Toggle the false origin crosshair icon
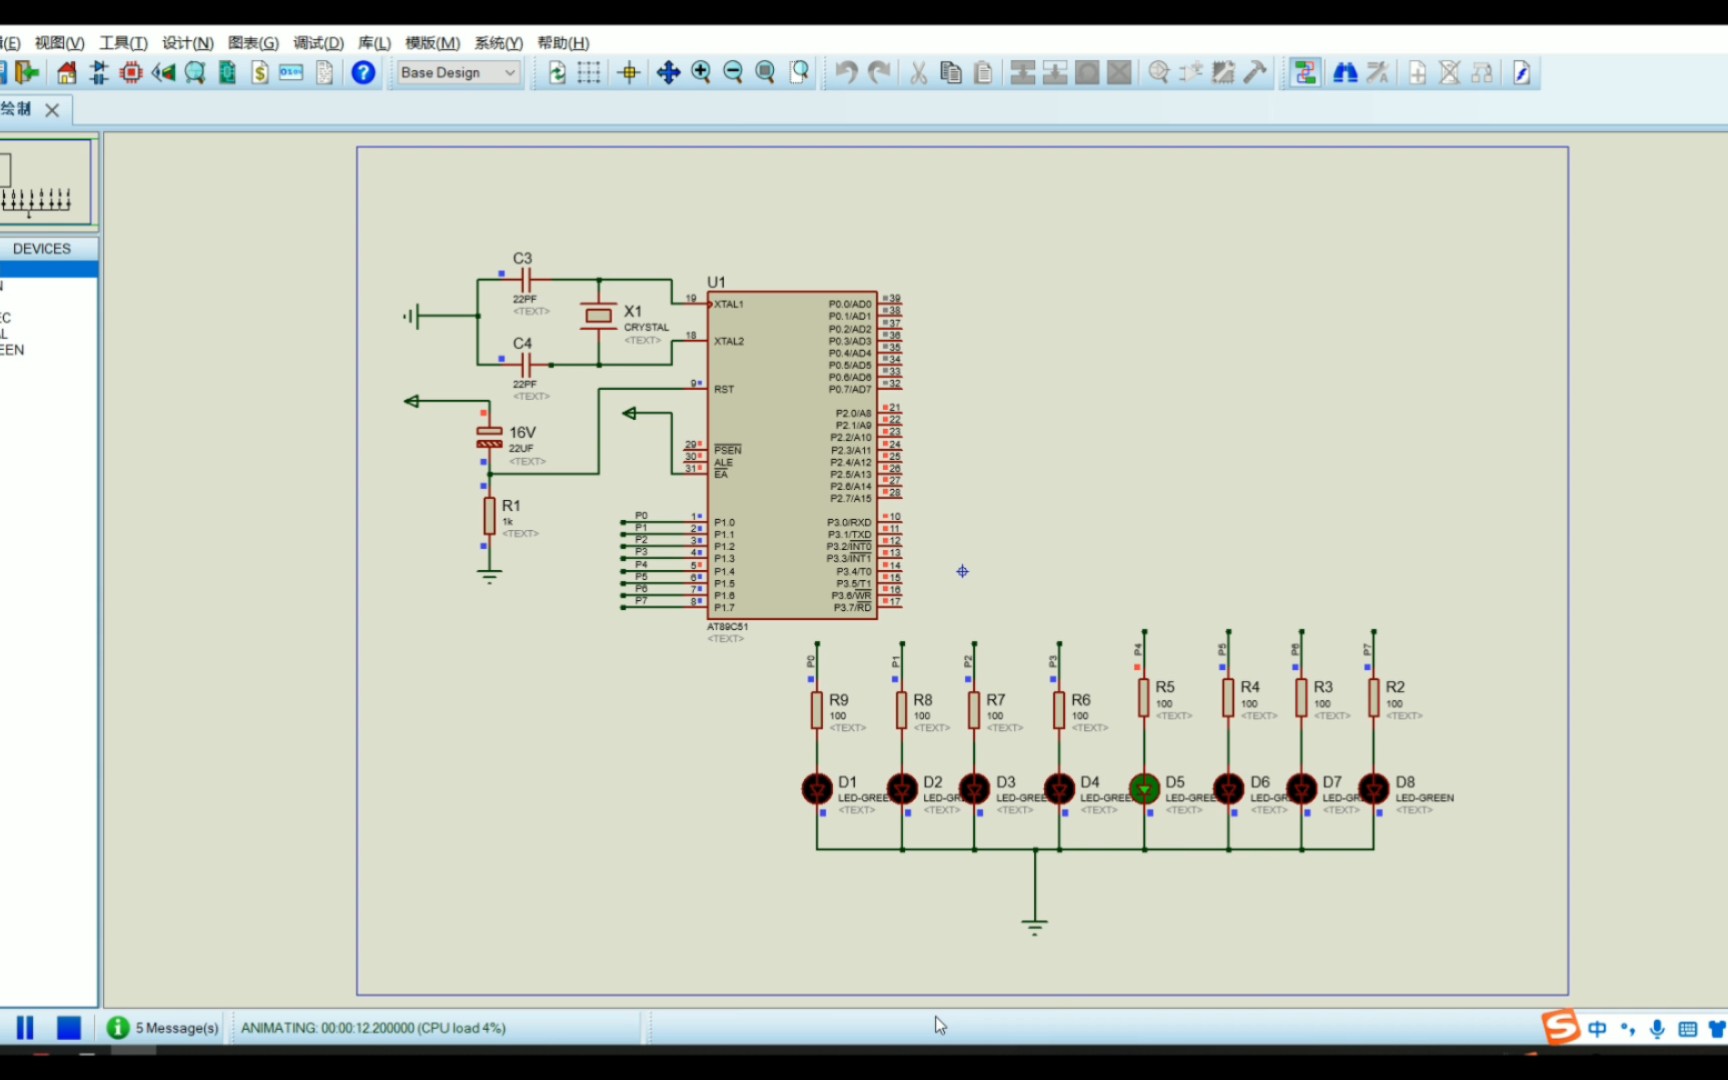Screen dimensions: 1728x1080 [x=629, y=73]
